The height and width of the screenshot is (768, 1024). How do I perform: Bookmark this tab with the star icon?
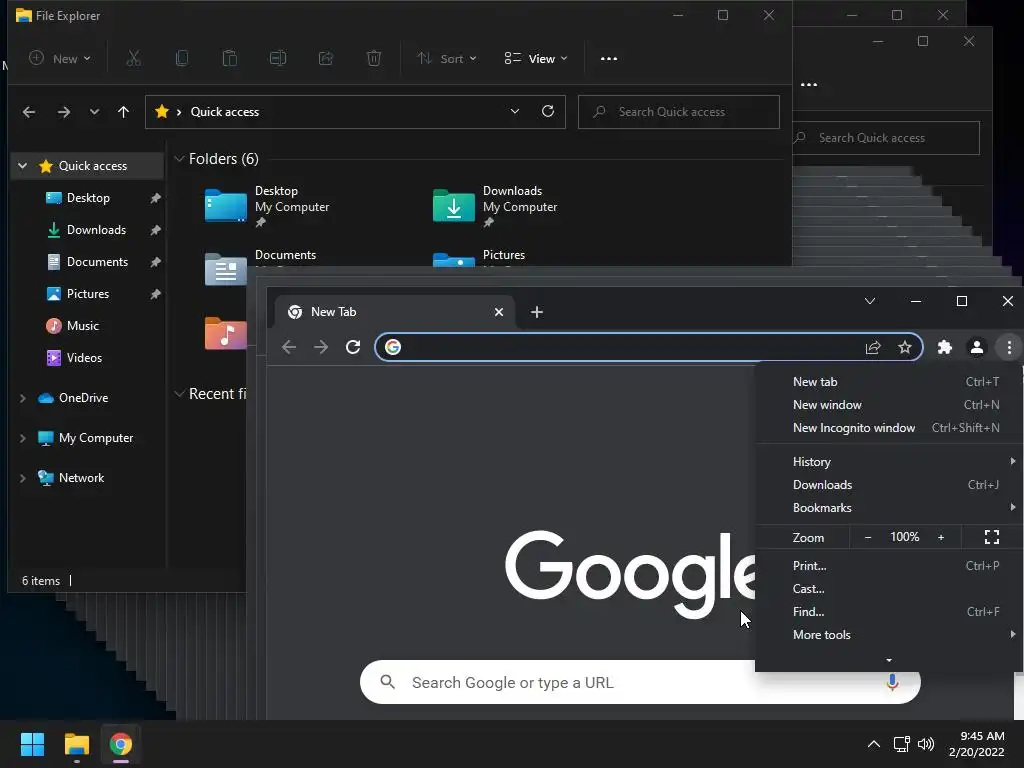(904, 347)
